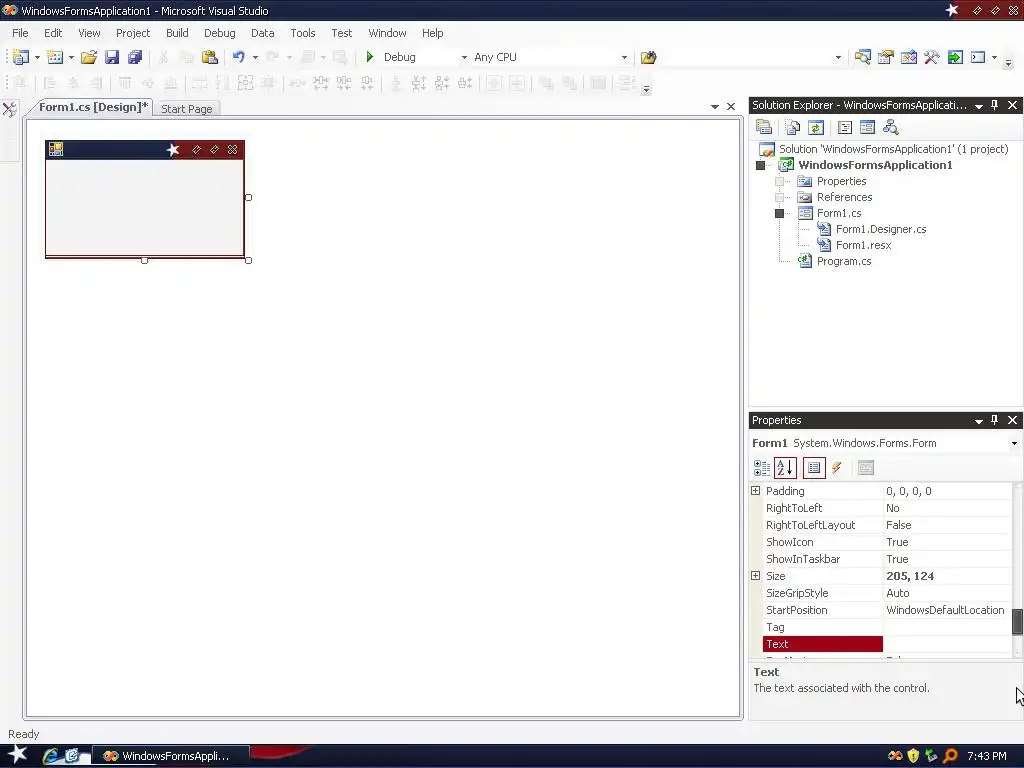
Task: Toggle the Alphabetical sort in the Properties panel
Action: point(785,468)
